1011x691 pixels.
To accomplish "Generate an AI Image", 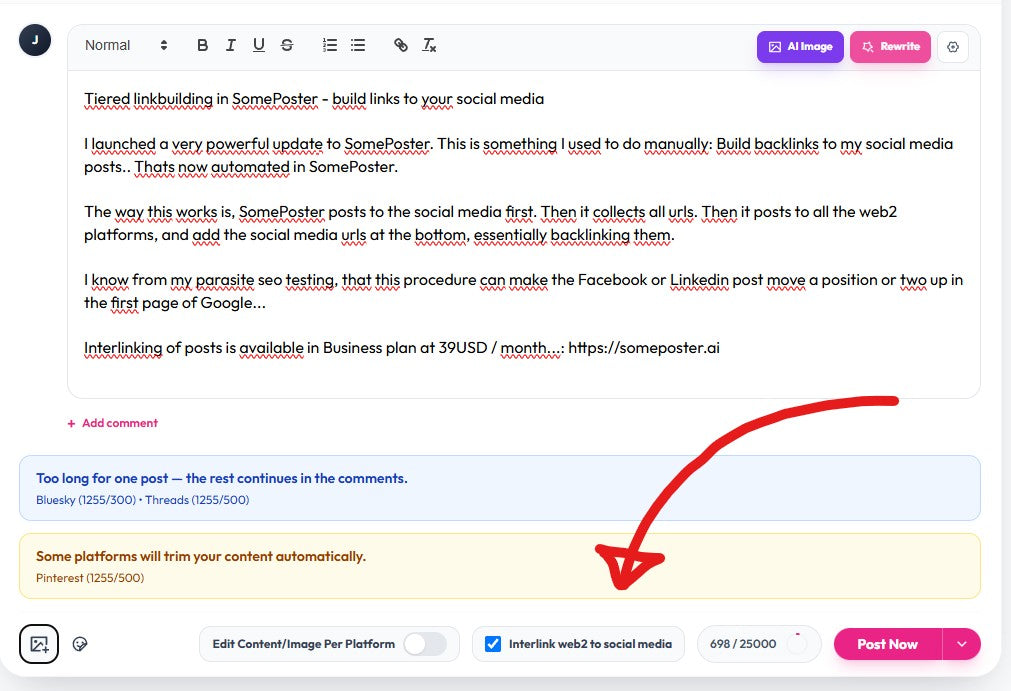I will click(800, 46).
